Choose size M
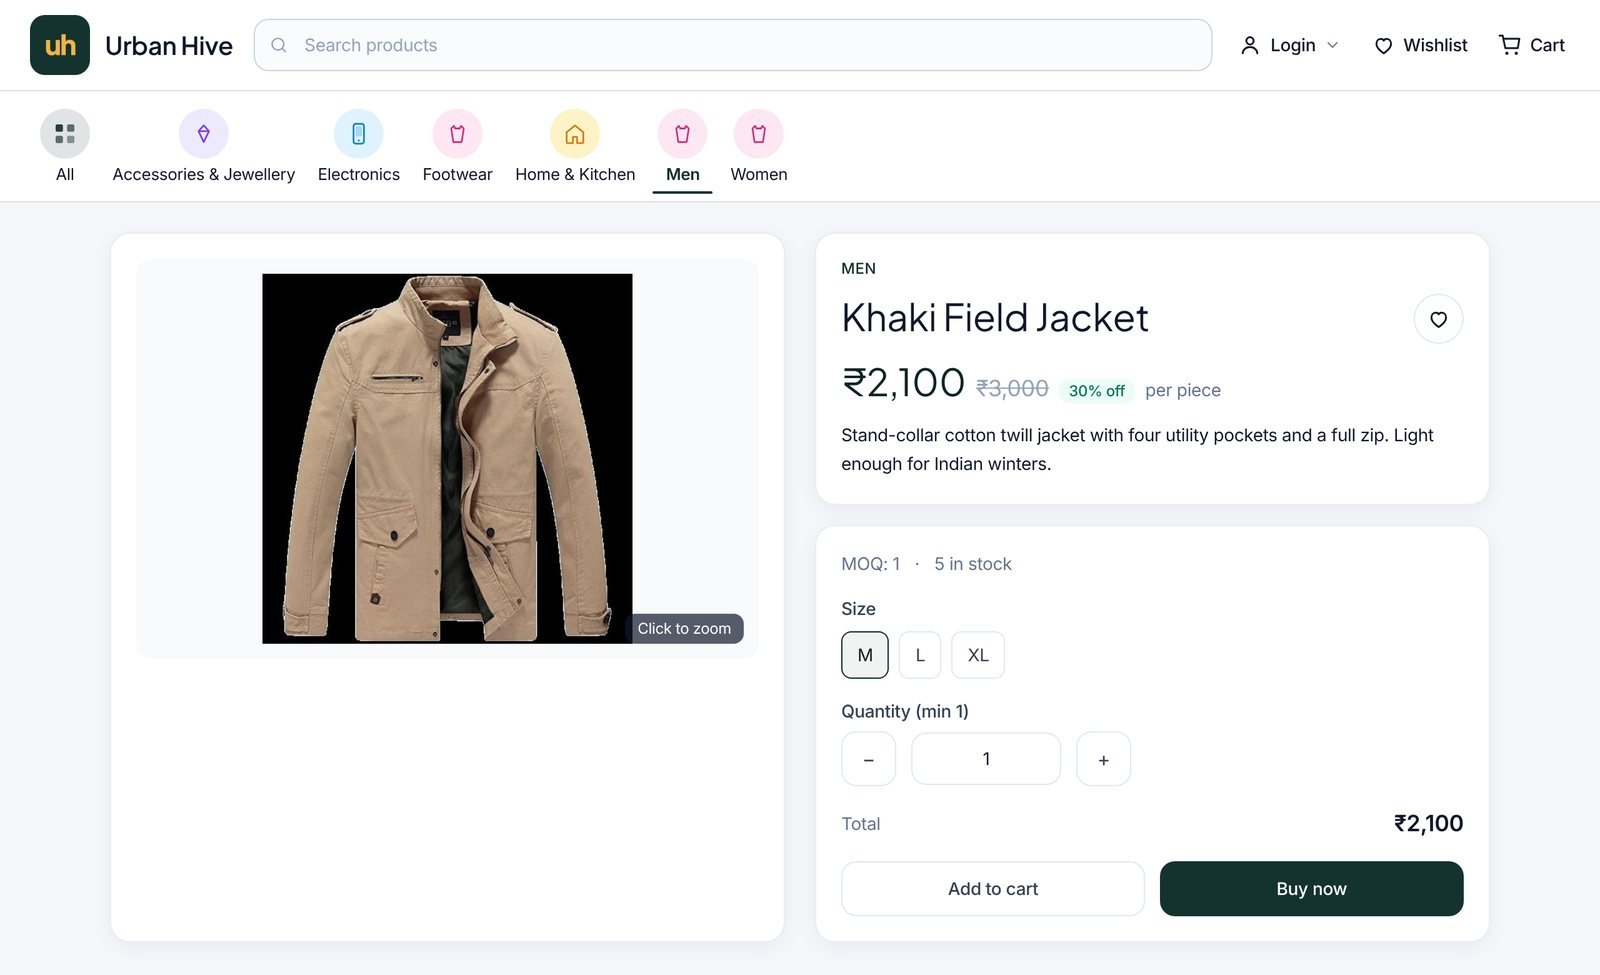The width and height of the screenshot is (1600, 975). pos(865,655)
